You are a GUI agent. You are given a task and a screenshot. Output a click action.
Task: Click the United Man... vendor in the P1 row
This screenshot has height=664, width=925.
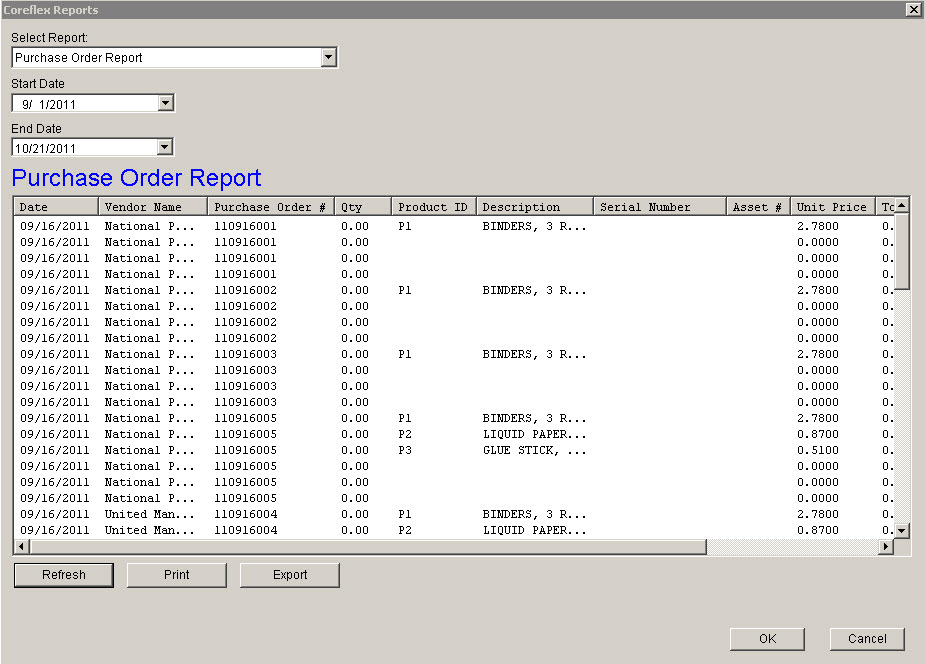[x=149, y=514]
